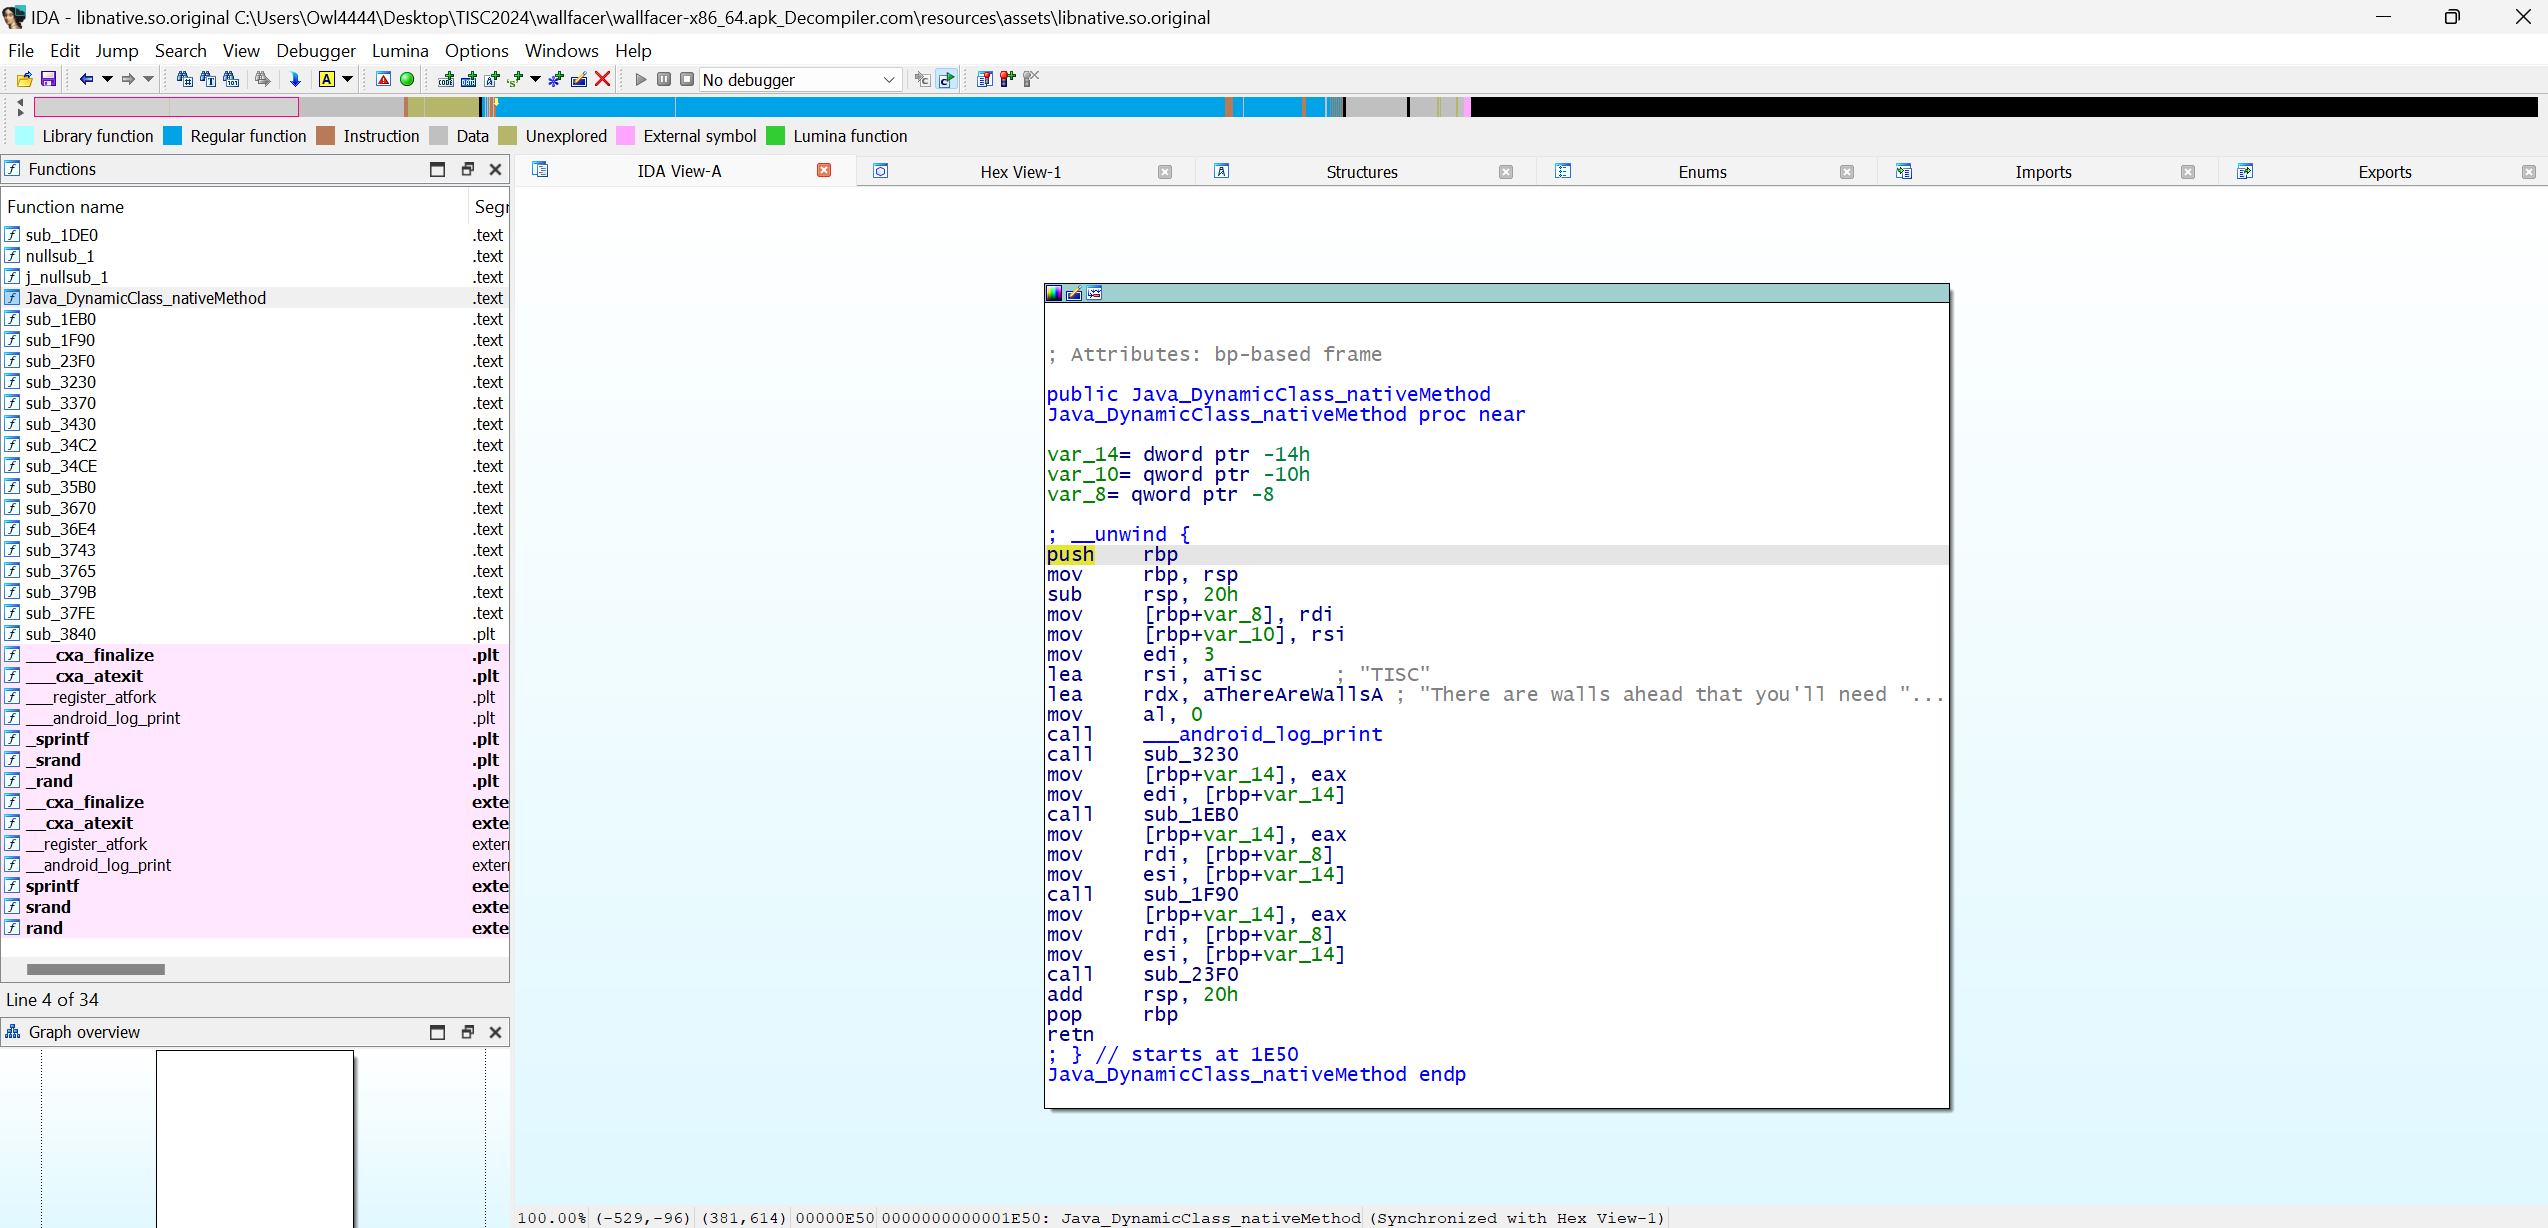The width and height of the screenshot is (2548, 1228).
Task: Switch to the Exports tab
Action: [x=2385, y=172]
